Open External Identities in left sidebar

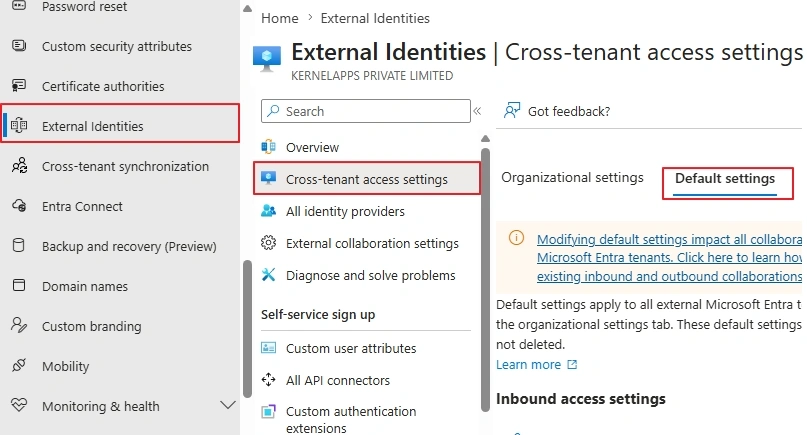[x=120, y=126]
